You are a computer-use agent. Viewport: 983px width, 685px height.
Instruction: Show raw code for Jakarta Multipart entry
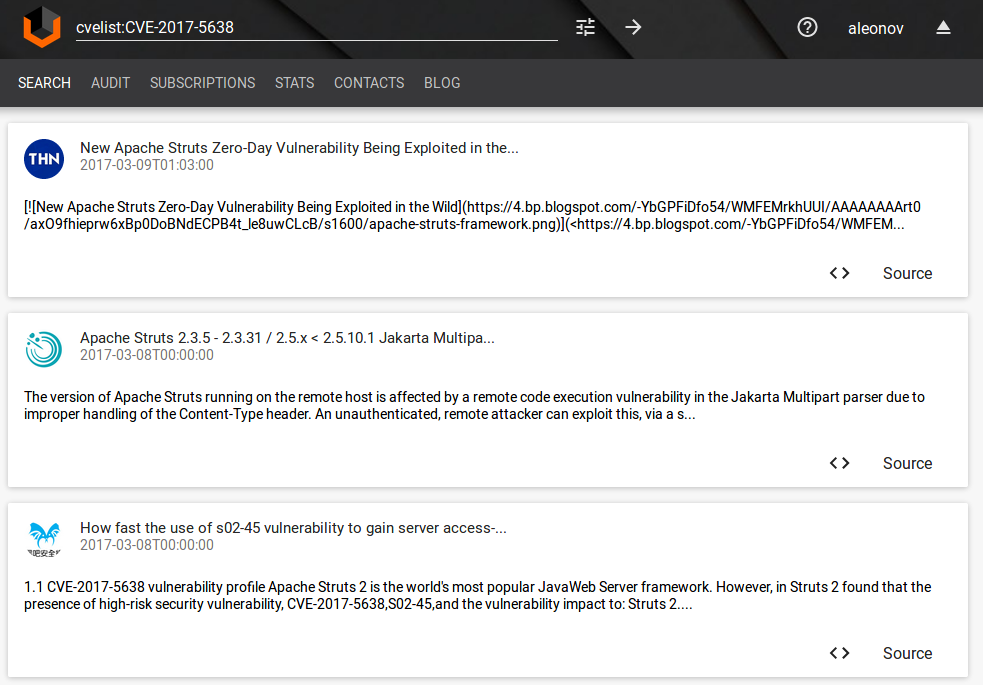[x=839, y=463]
